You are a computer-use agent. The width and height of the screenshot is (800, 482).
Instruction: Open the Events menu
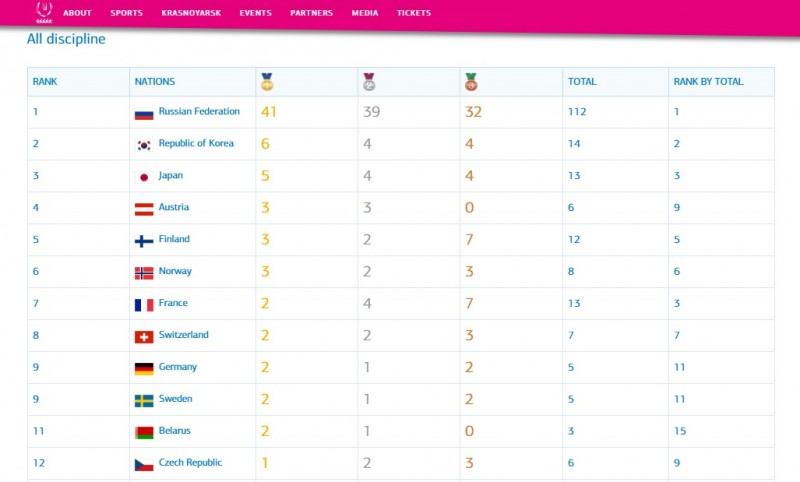point(256,13)
